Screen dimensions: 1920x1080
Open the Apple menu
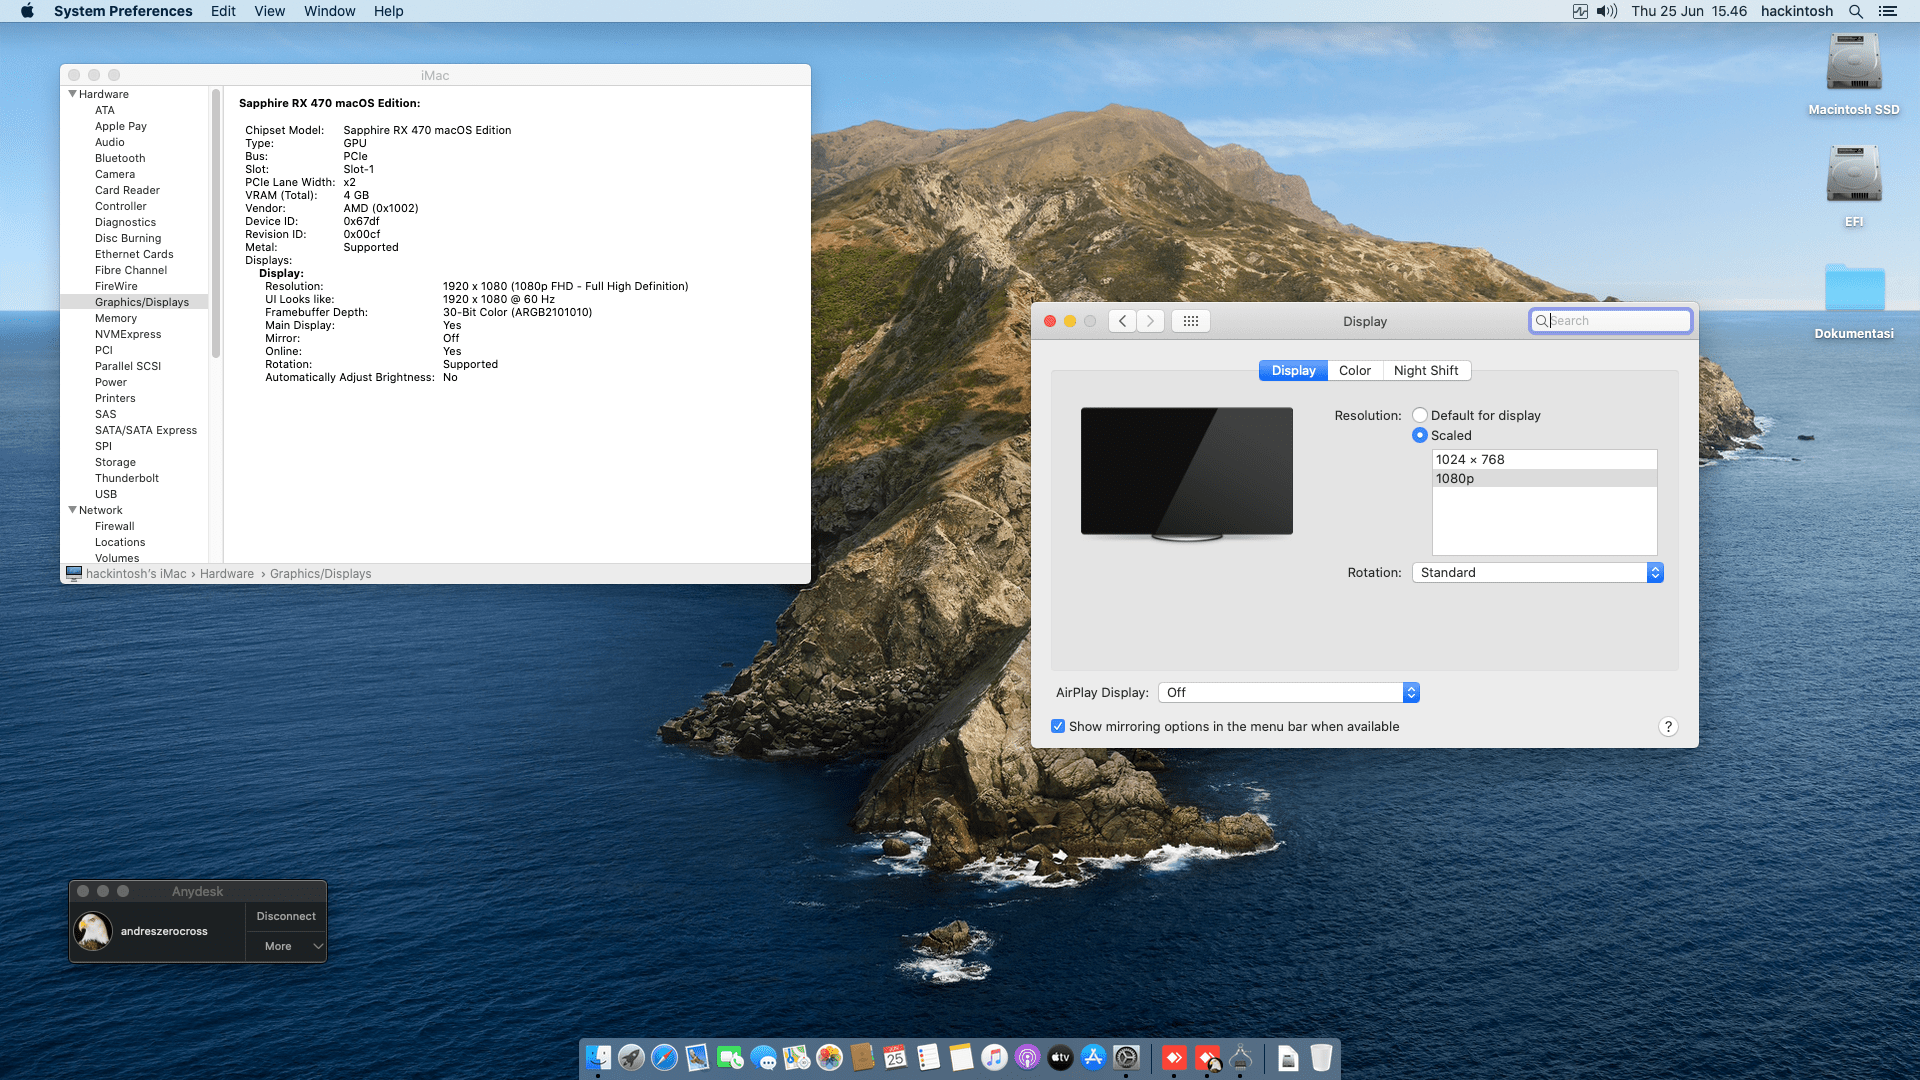click(27, 11)
